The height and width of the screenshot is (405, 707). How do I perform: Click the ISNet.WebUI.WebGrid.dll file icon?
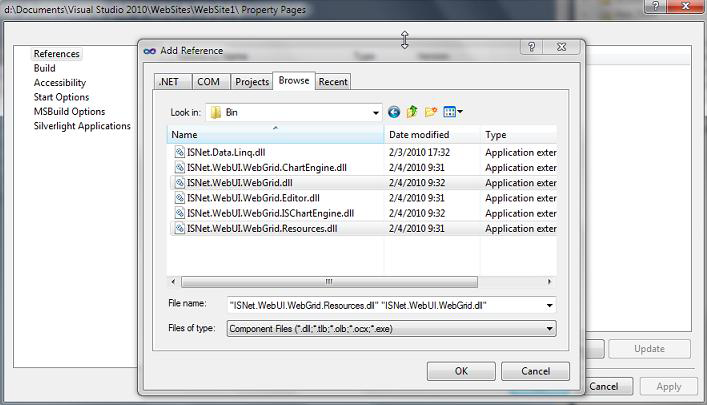pos(179,183)
